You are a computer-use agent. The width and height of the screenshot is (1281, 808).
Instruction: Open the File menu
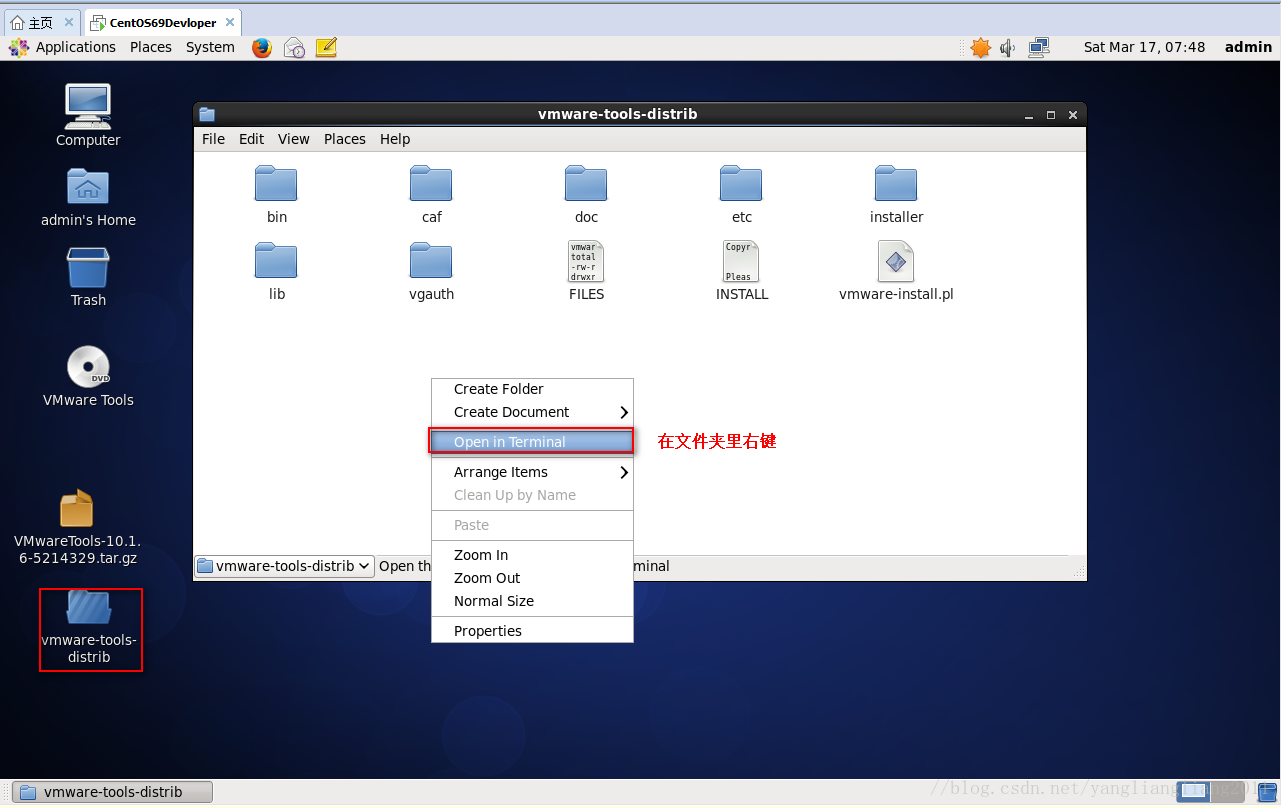(213, 139)
